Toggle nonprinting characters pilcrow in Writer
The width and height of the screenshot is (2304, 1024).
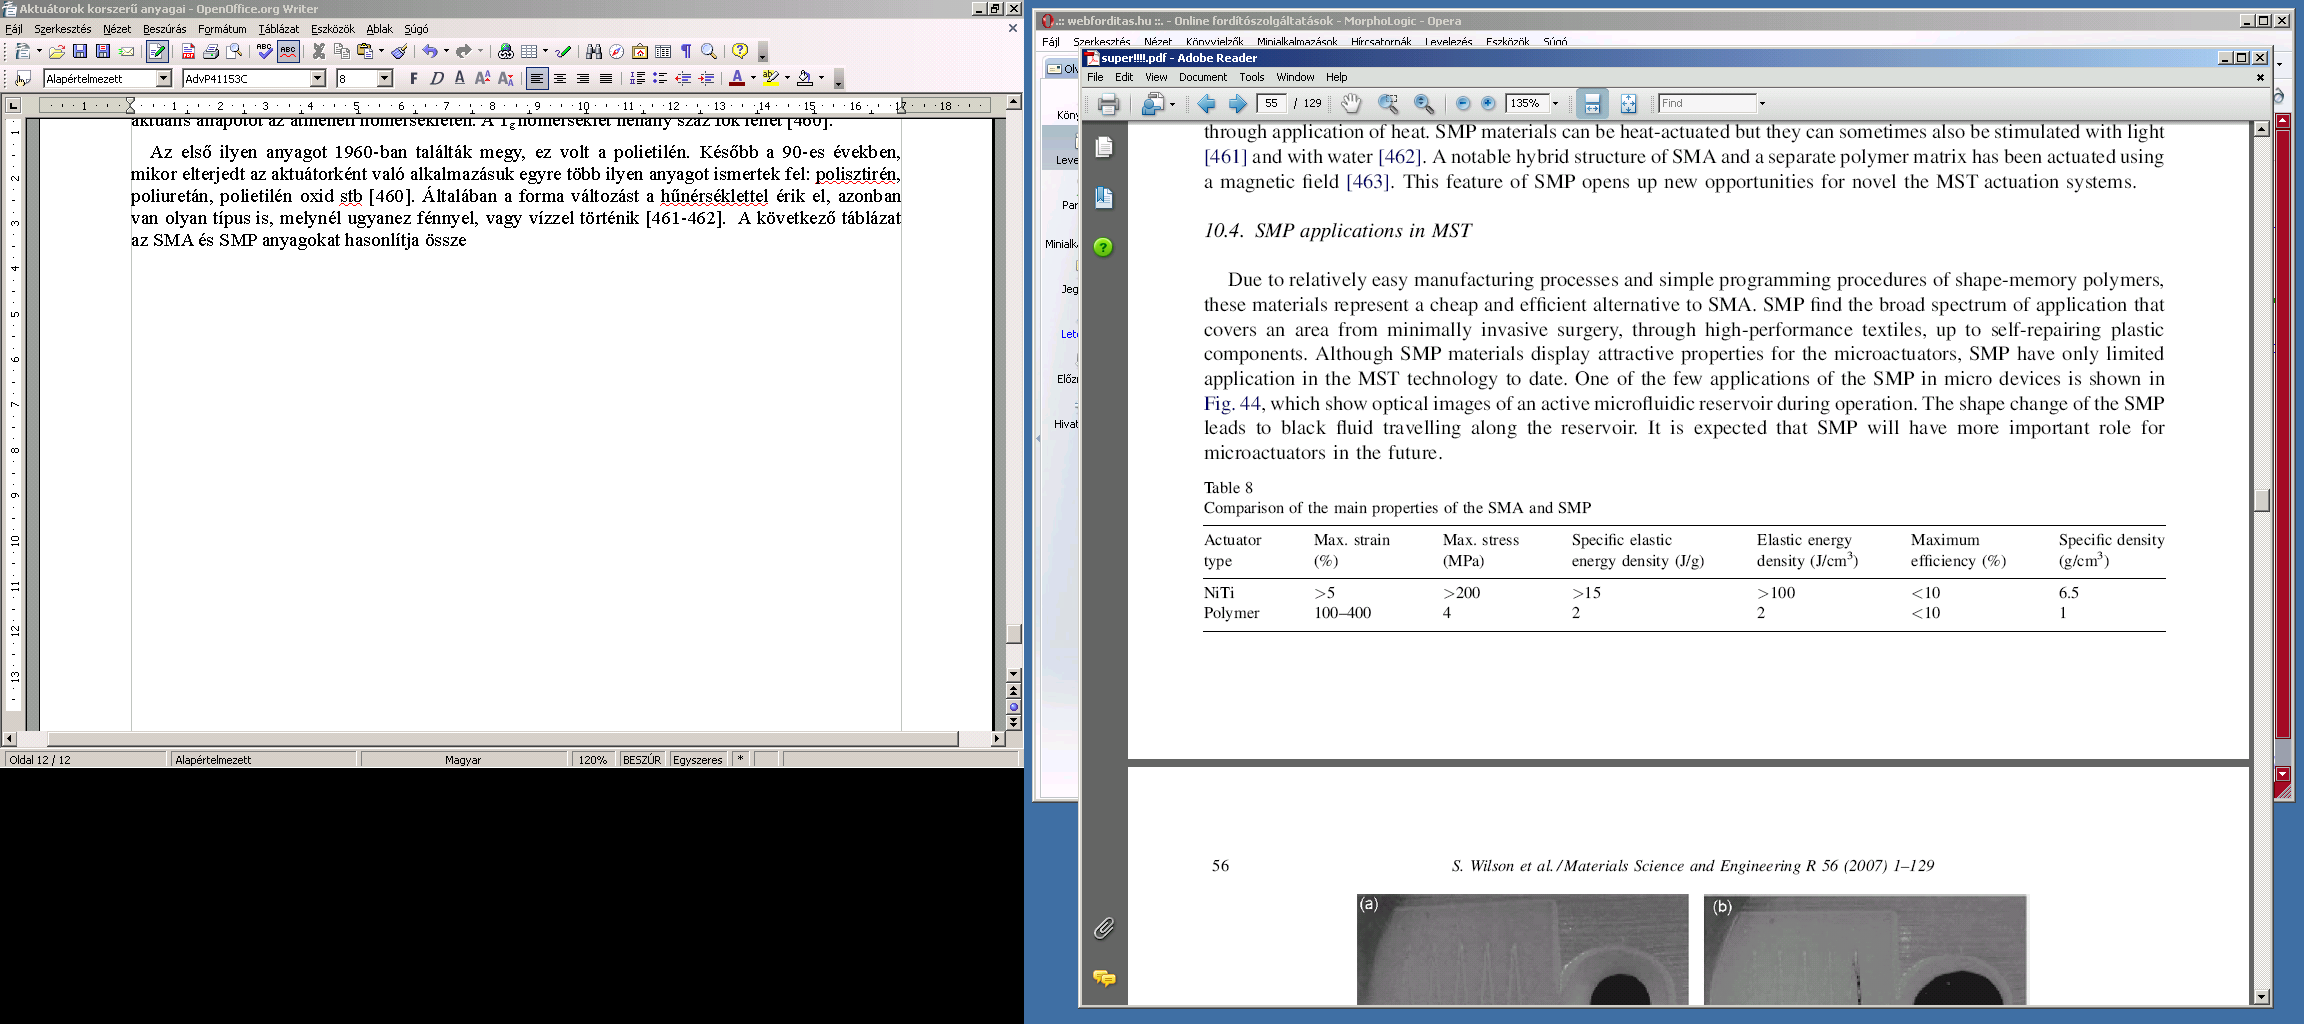686,51
